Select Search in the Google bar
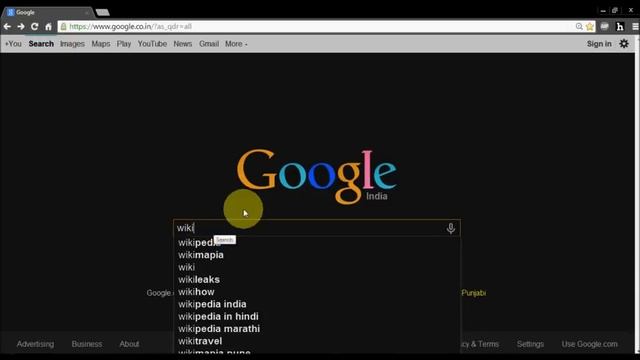Image resolution: width=640 pixels, height=360 pixels. click(41, 44)
